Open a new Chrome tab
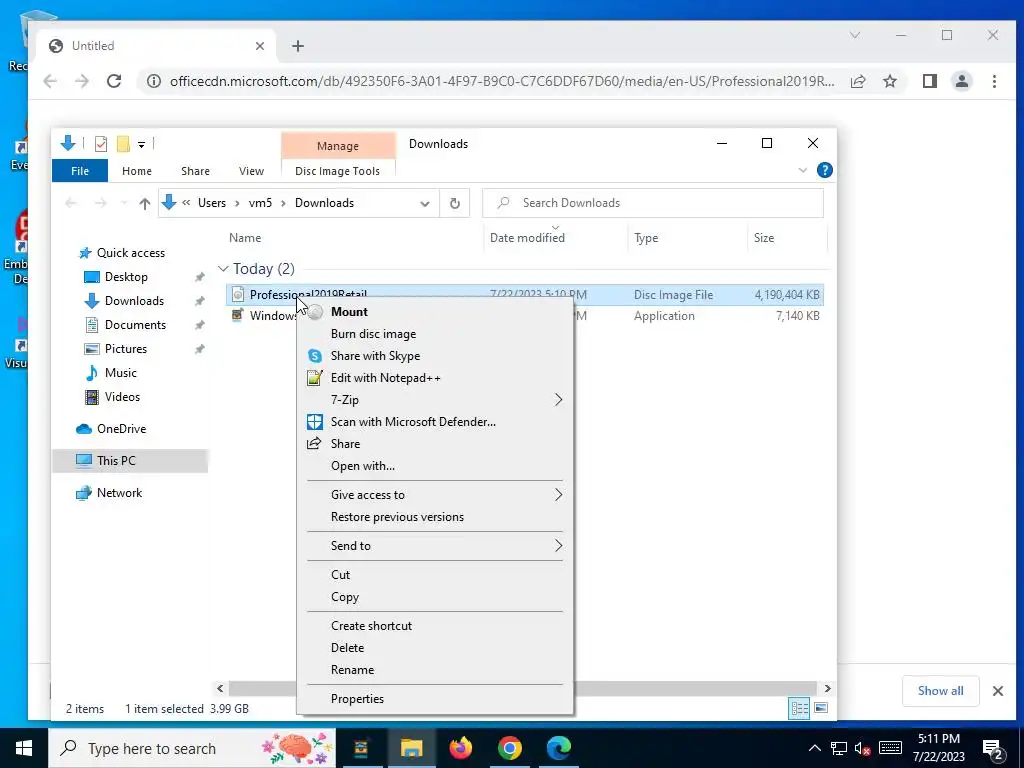The width and height of the screenshot is (1024, 768). pos(298,46)
